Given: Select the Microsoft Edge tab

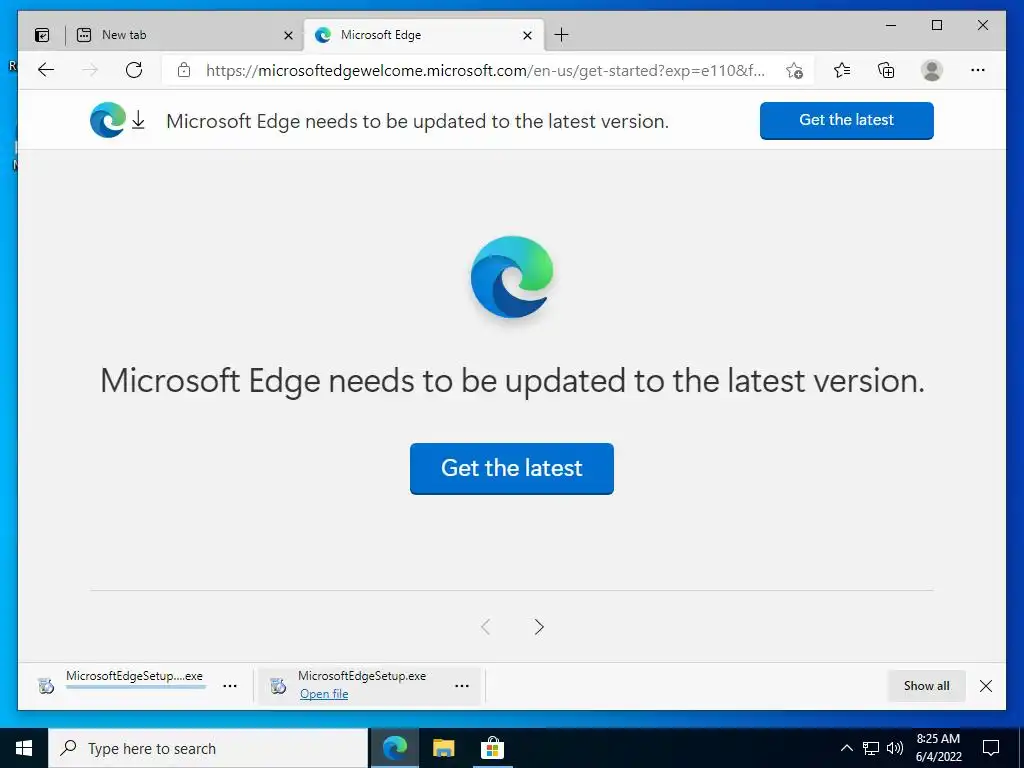Looking at the screenshot, I should click(x=423, y=35).
